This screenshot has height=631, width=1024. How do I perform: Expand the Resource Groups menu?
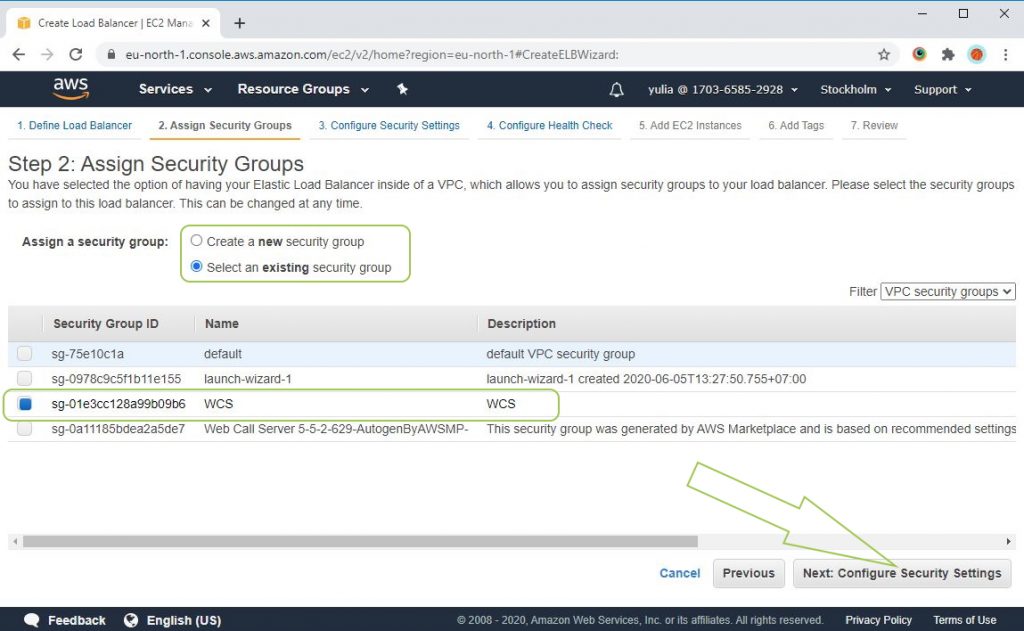click(x=303, y=89)
